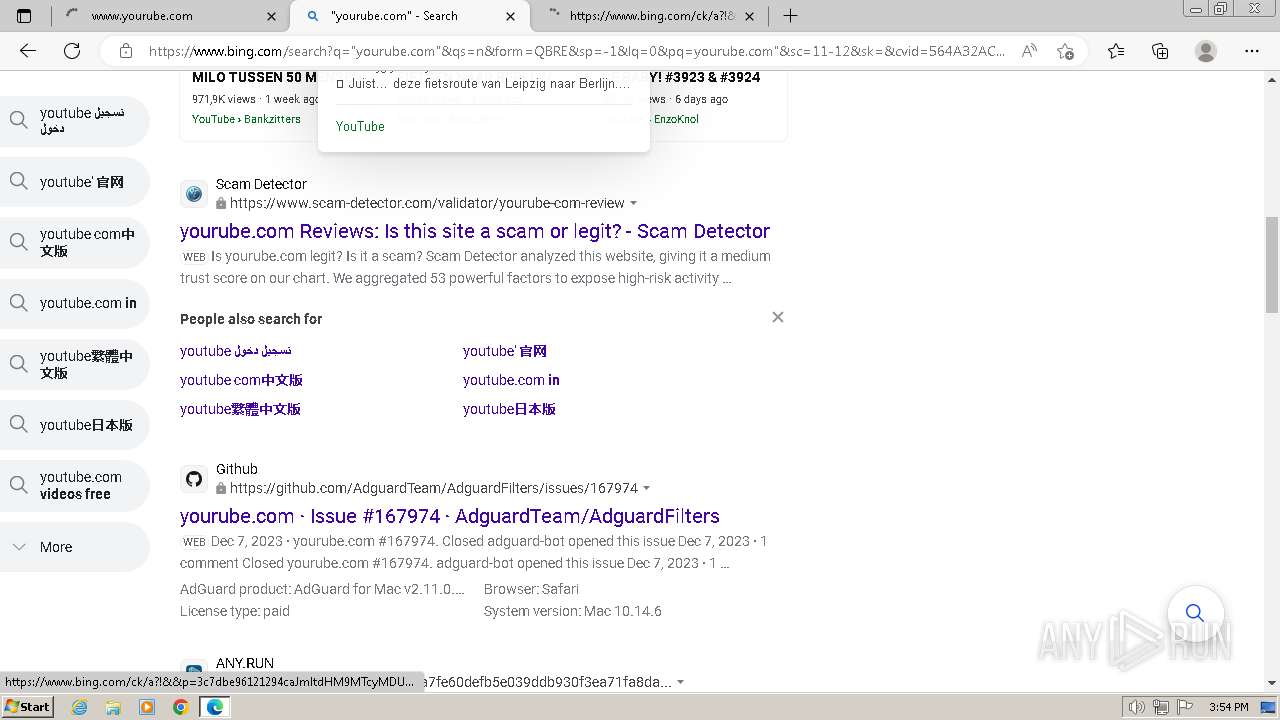Image resolution: width=1280 pixels, height=720 pixels.
Task: Click the floating blue search magnifier button
Action: 1195,612
